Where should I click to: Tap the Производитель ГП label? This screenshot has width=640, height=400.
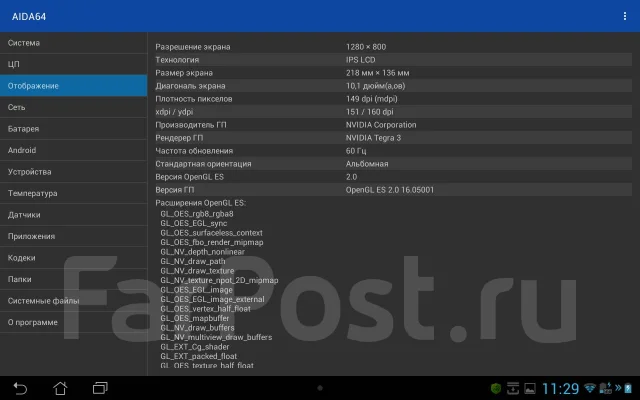[191, 125]
